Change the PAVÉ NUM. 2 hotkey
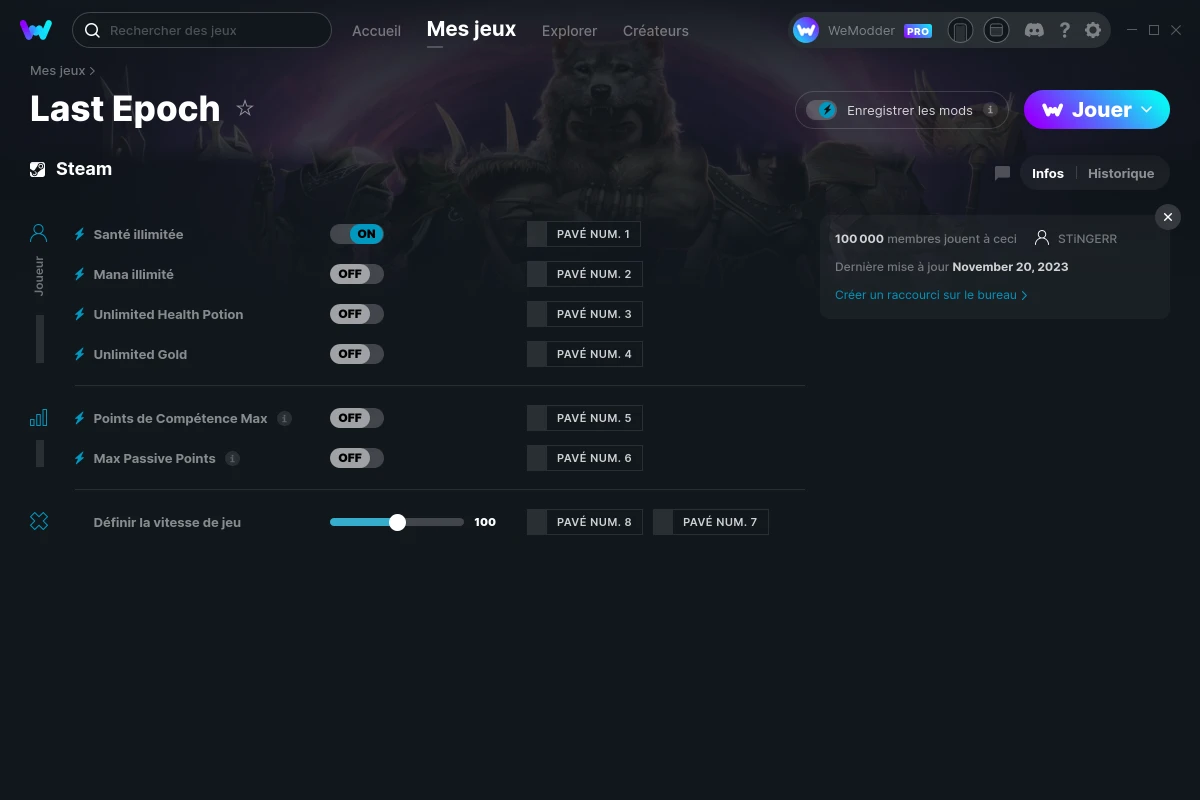 coord(585,274)
